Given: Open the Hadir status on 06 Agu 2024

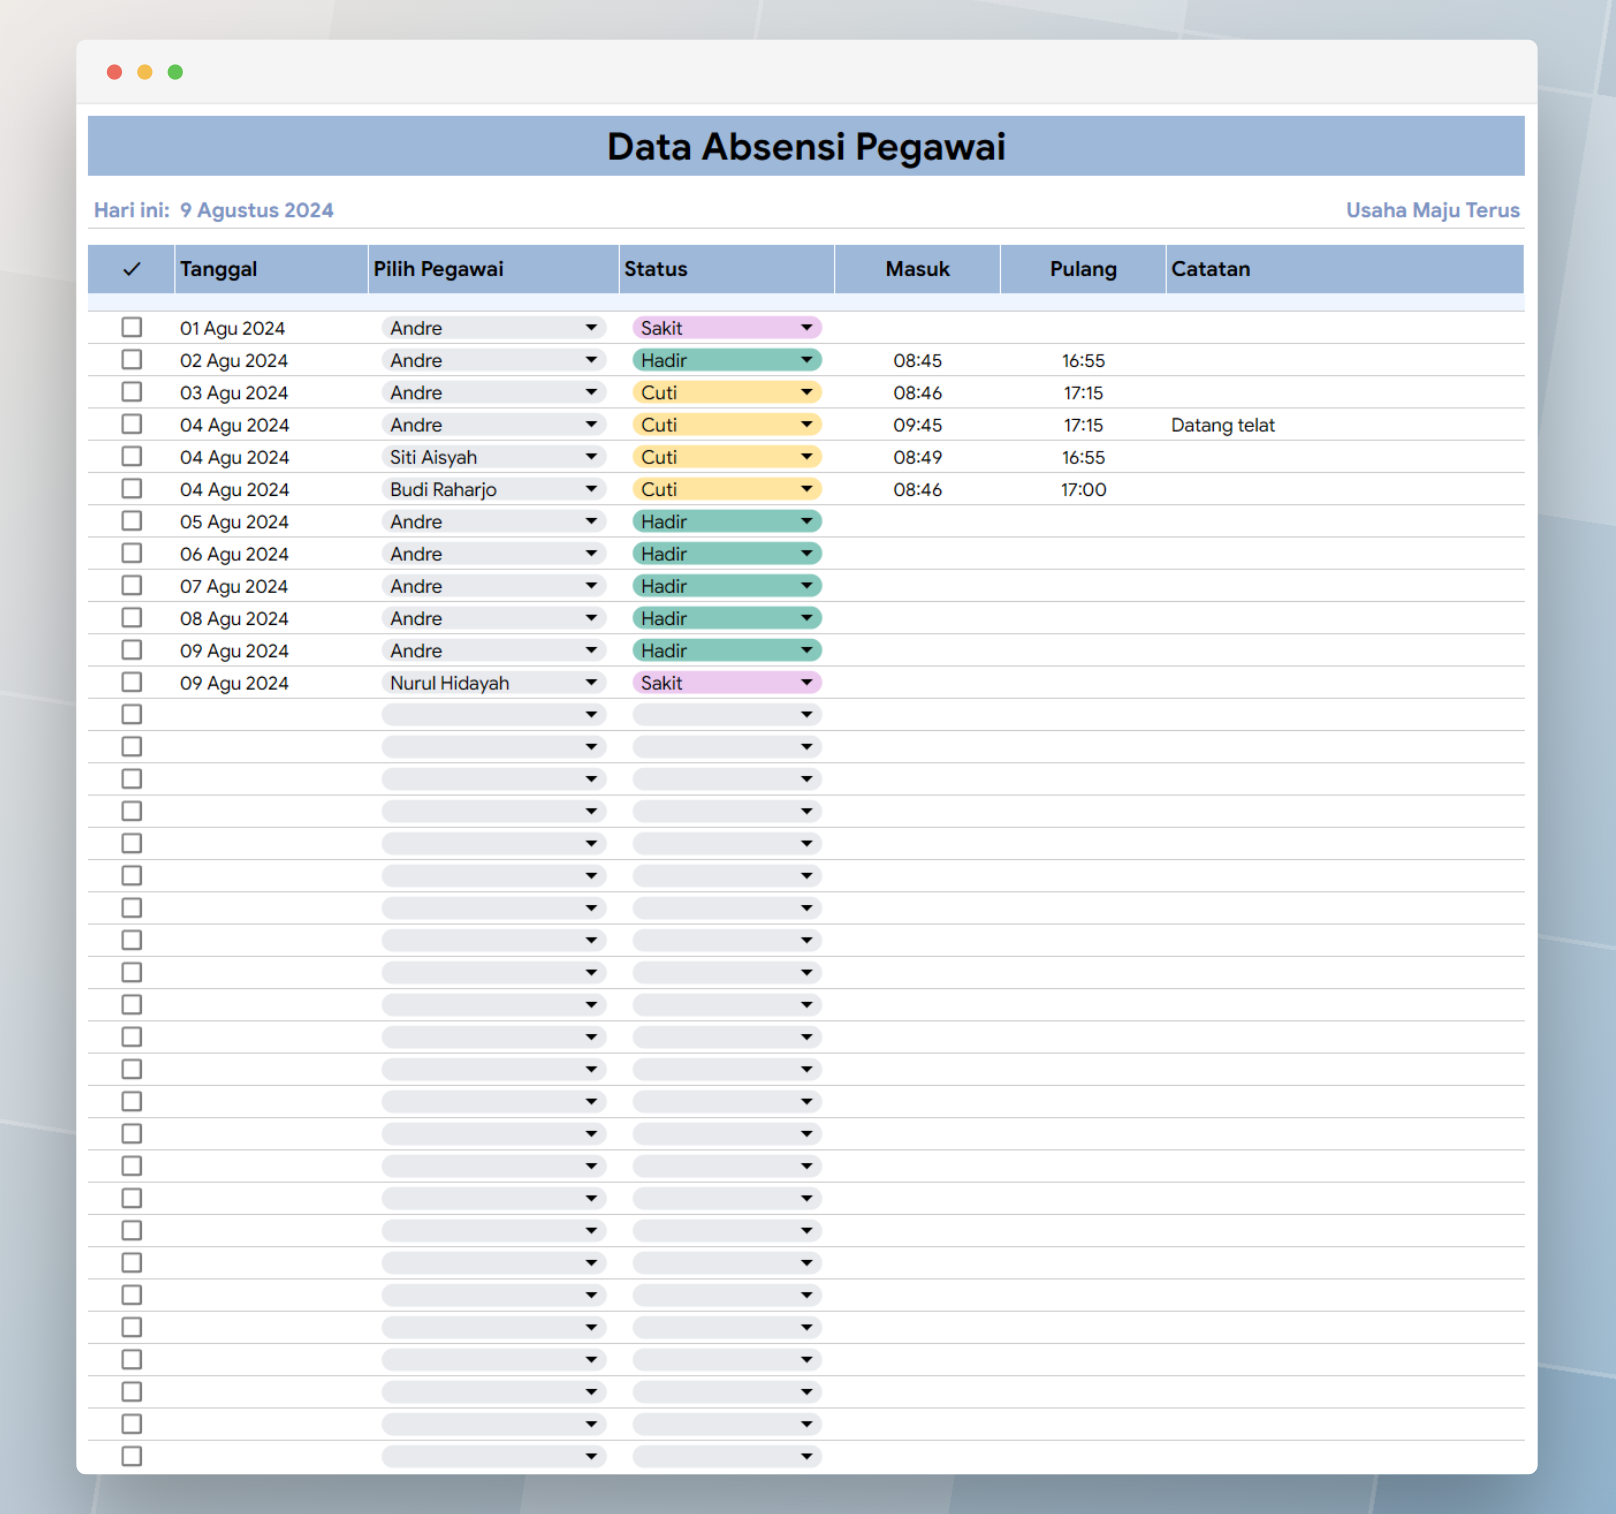Looking at the screenshot, I should click(x=727, y=553).
